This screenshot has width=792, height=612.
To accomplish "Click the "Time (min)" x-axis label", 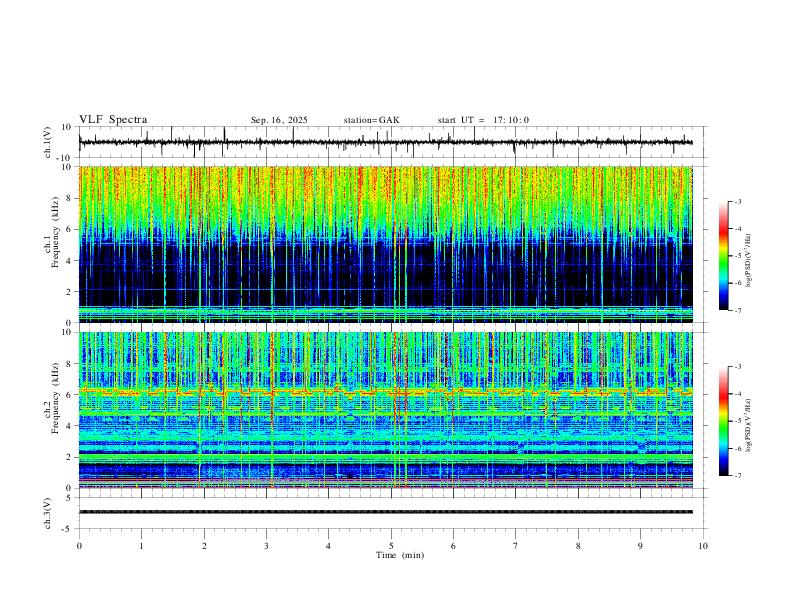I will tap(400, 555).
